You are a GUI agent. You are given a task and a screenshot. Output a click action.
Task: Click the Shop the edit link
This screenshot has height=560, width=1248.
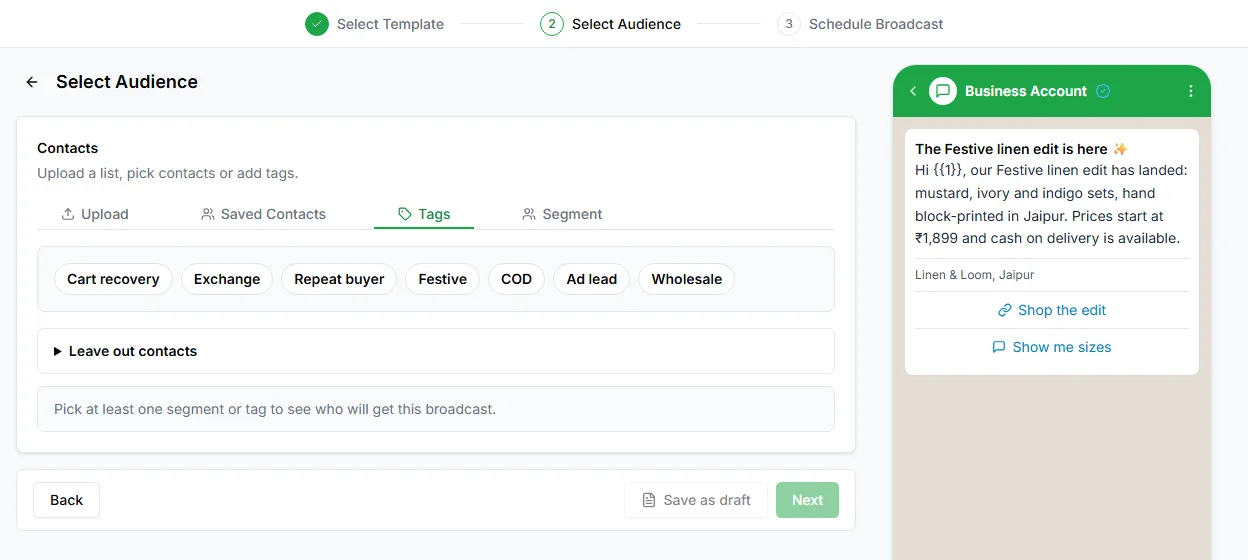1052,310
